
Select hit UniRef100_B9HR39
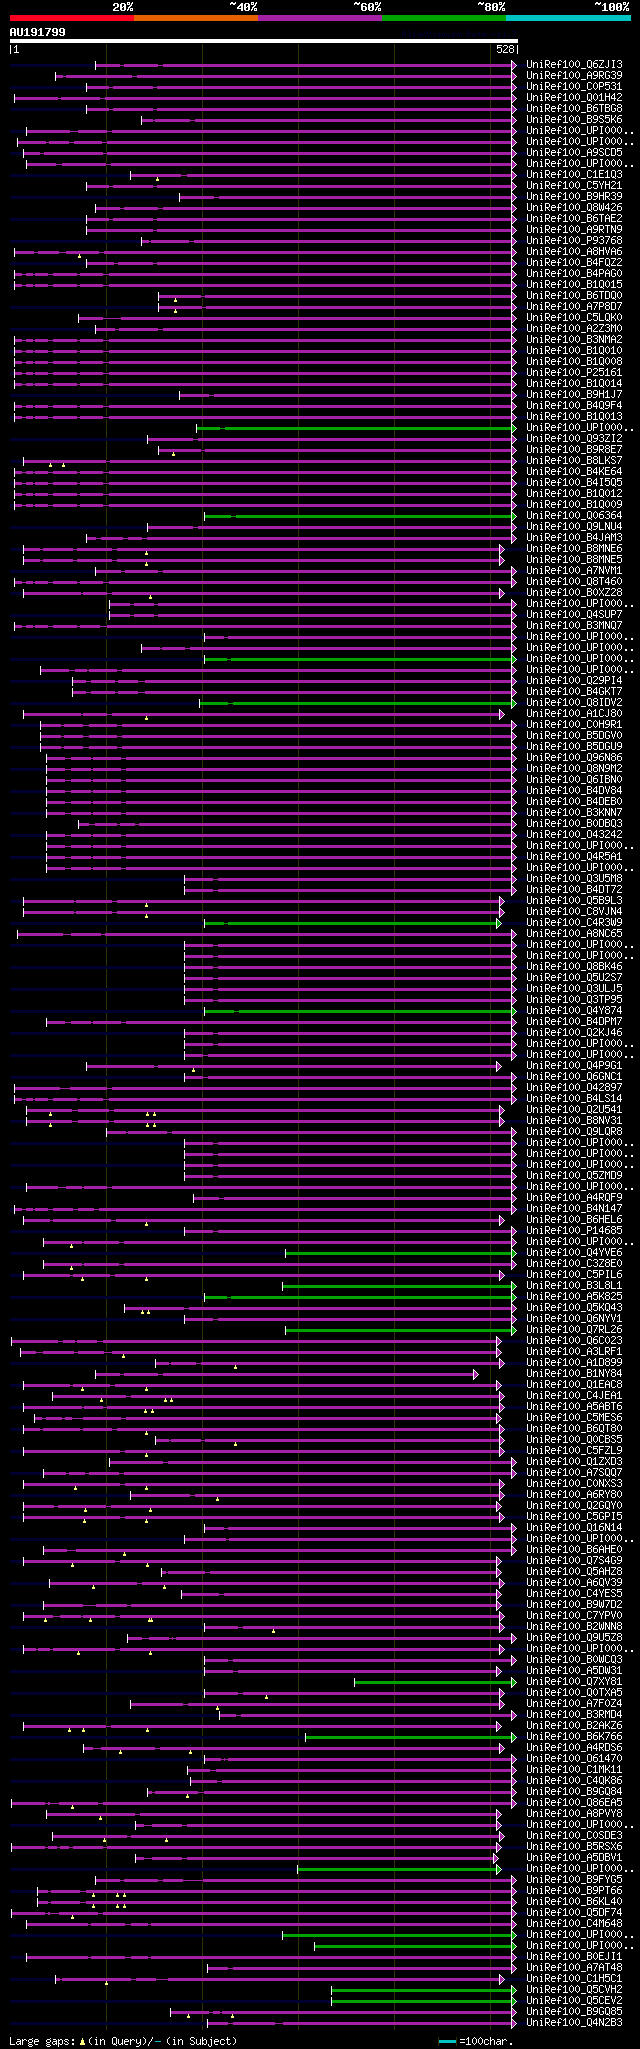click(x=574, y=196)
